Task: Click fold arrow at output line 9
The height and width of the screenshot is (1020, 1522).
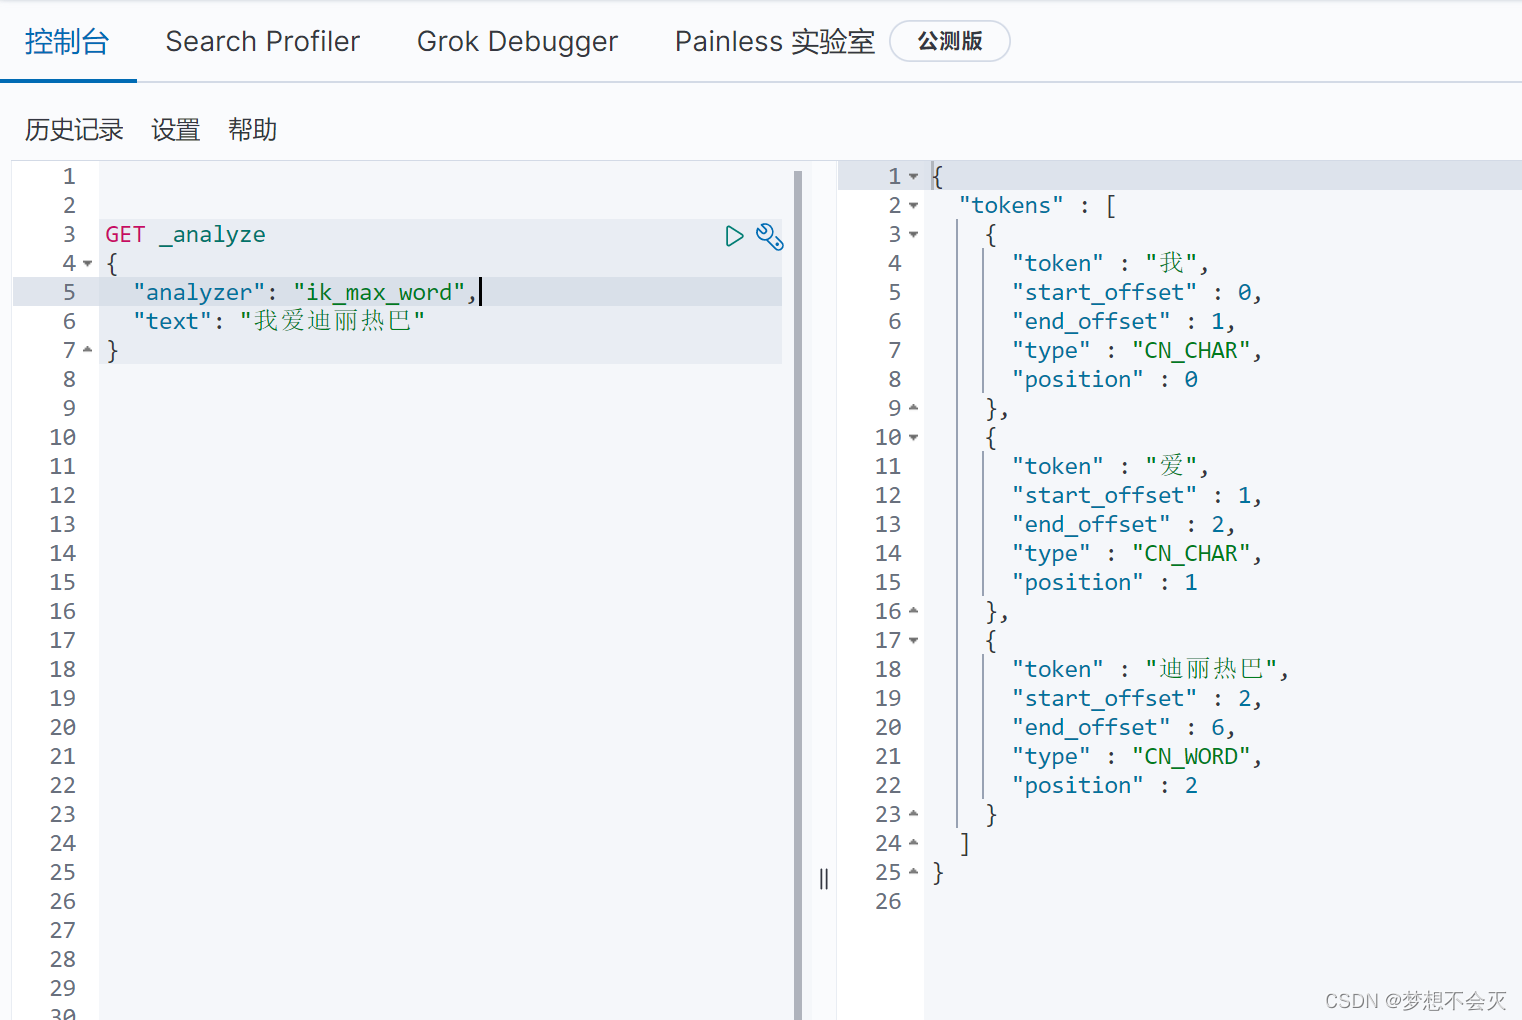Action: click(913, 408)
